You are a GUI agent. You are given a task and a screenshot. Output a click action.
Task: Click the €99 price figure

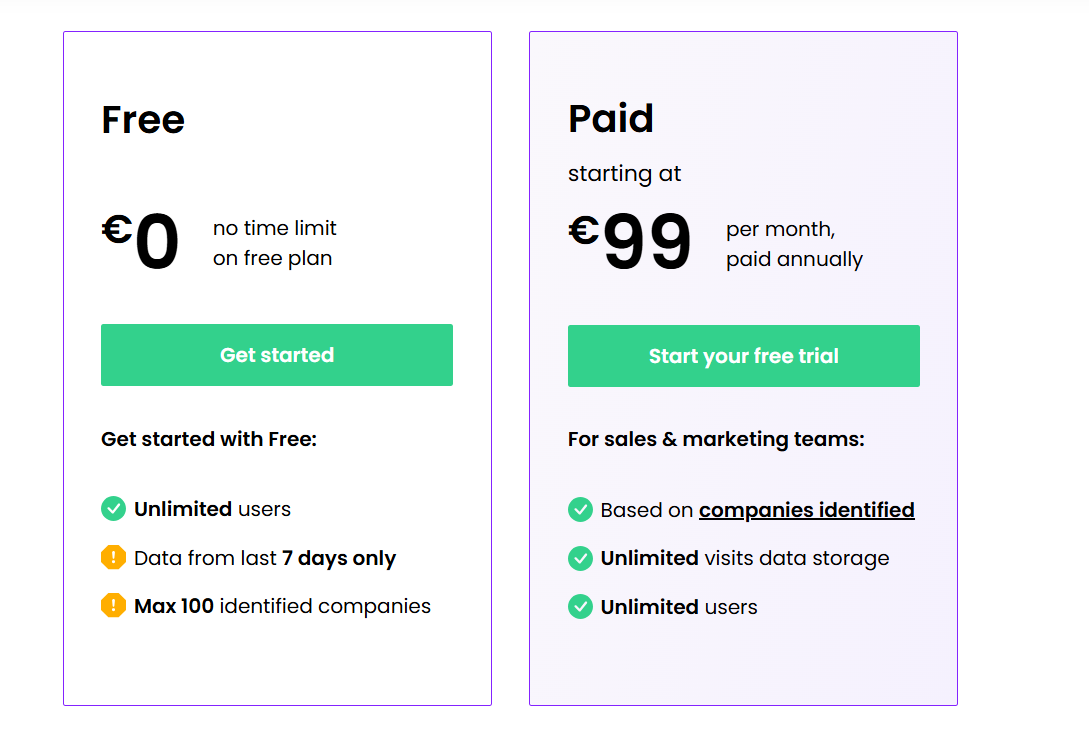pos(630,241)
